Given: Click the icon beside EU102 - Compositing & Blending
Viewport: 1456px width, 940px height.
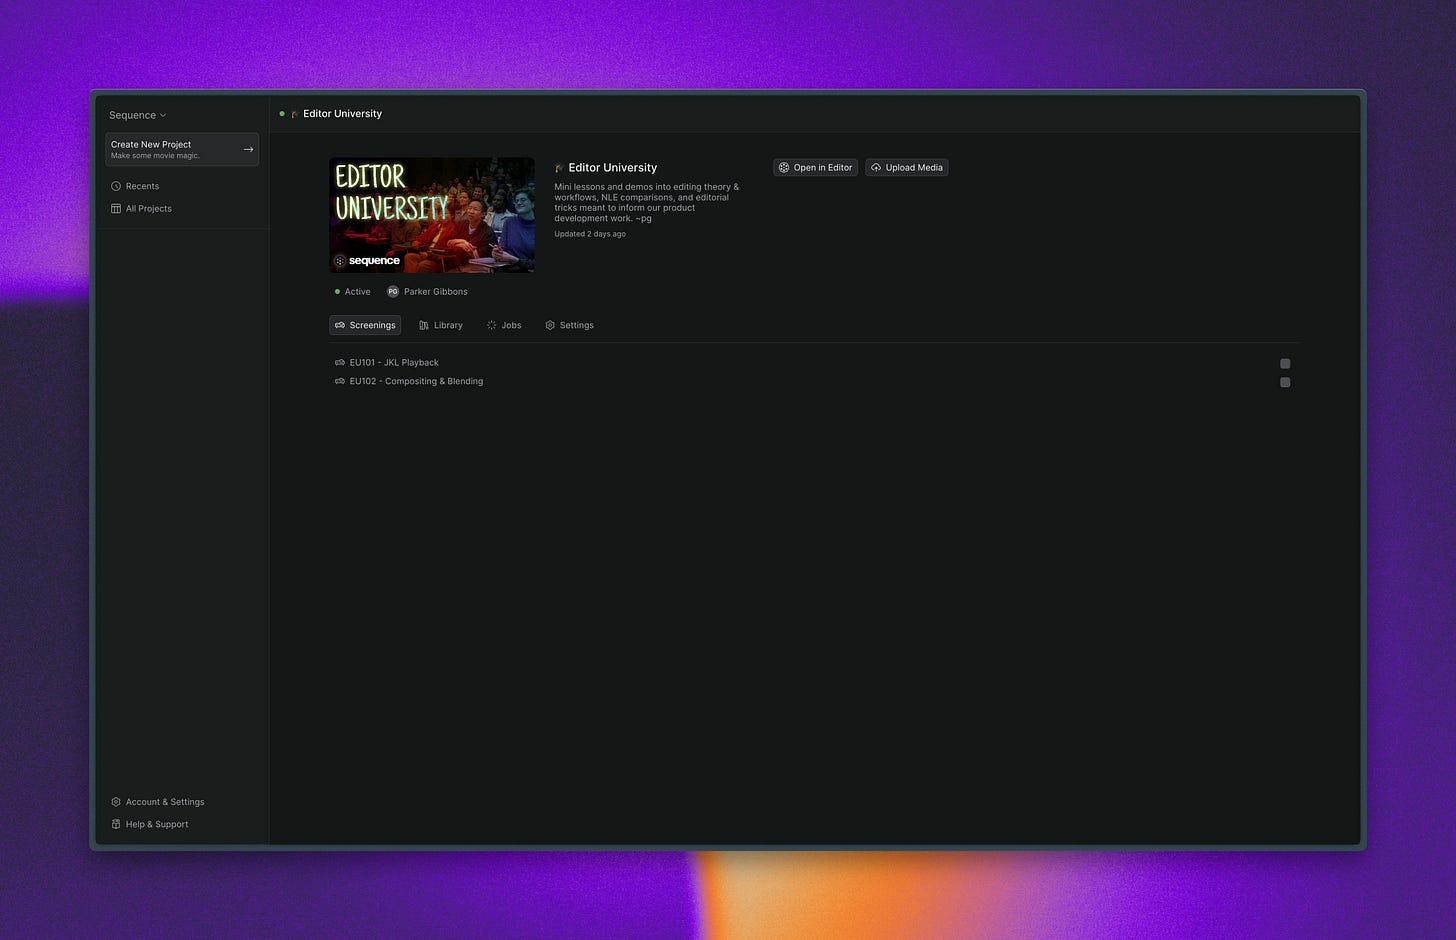Looking at the screenshot, I should [340, 381].
